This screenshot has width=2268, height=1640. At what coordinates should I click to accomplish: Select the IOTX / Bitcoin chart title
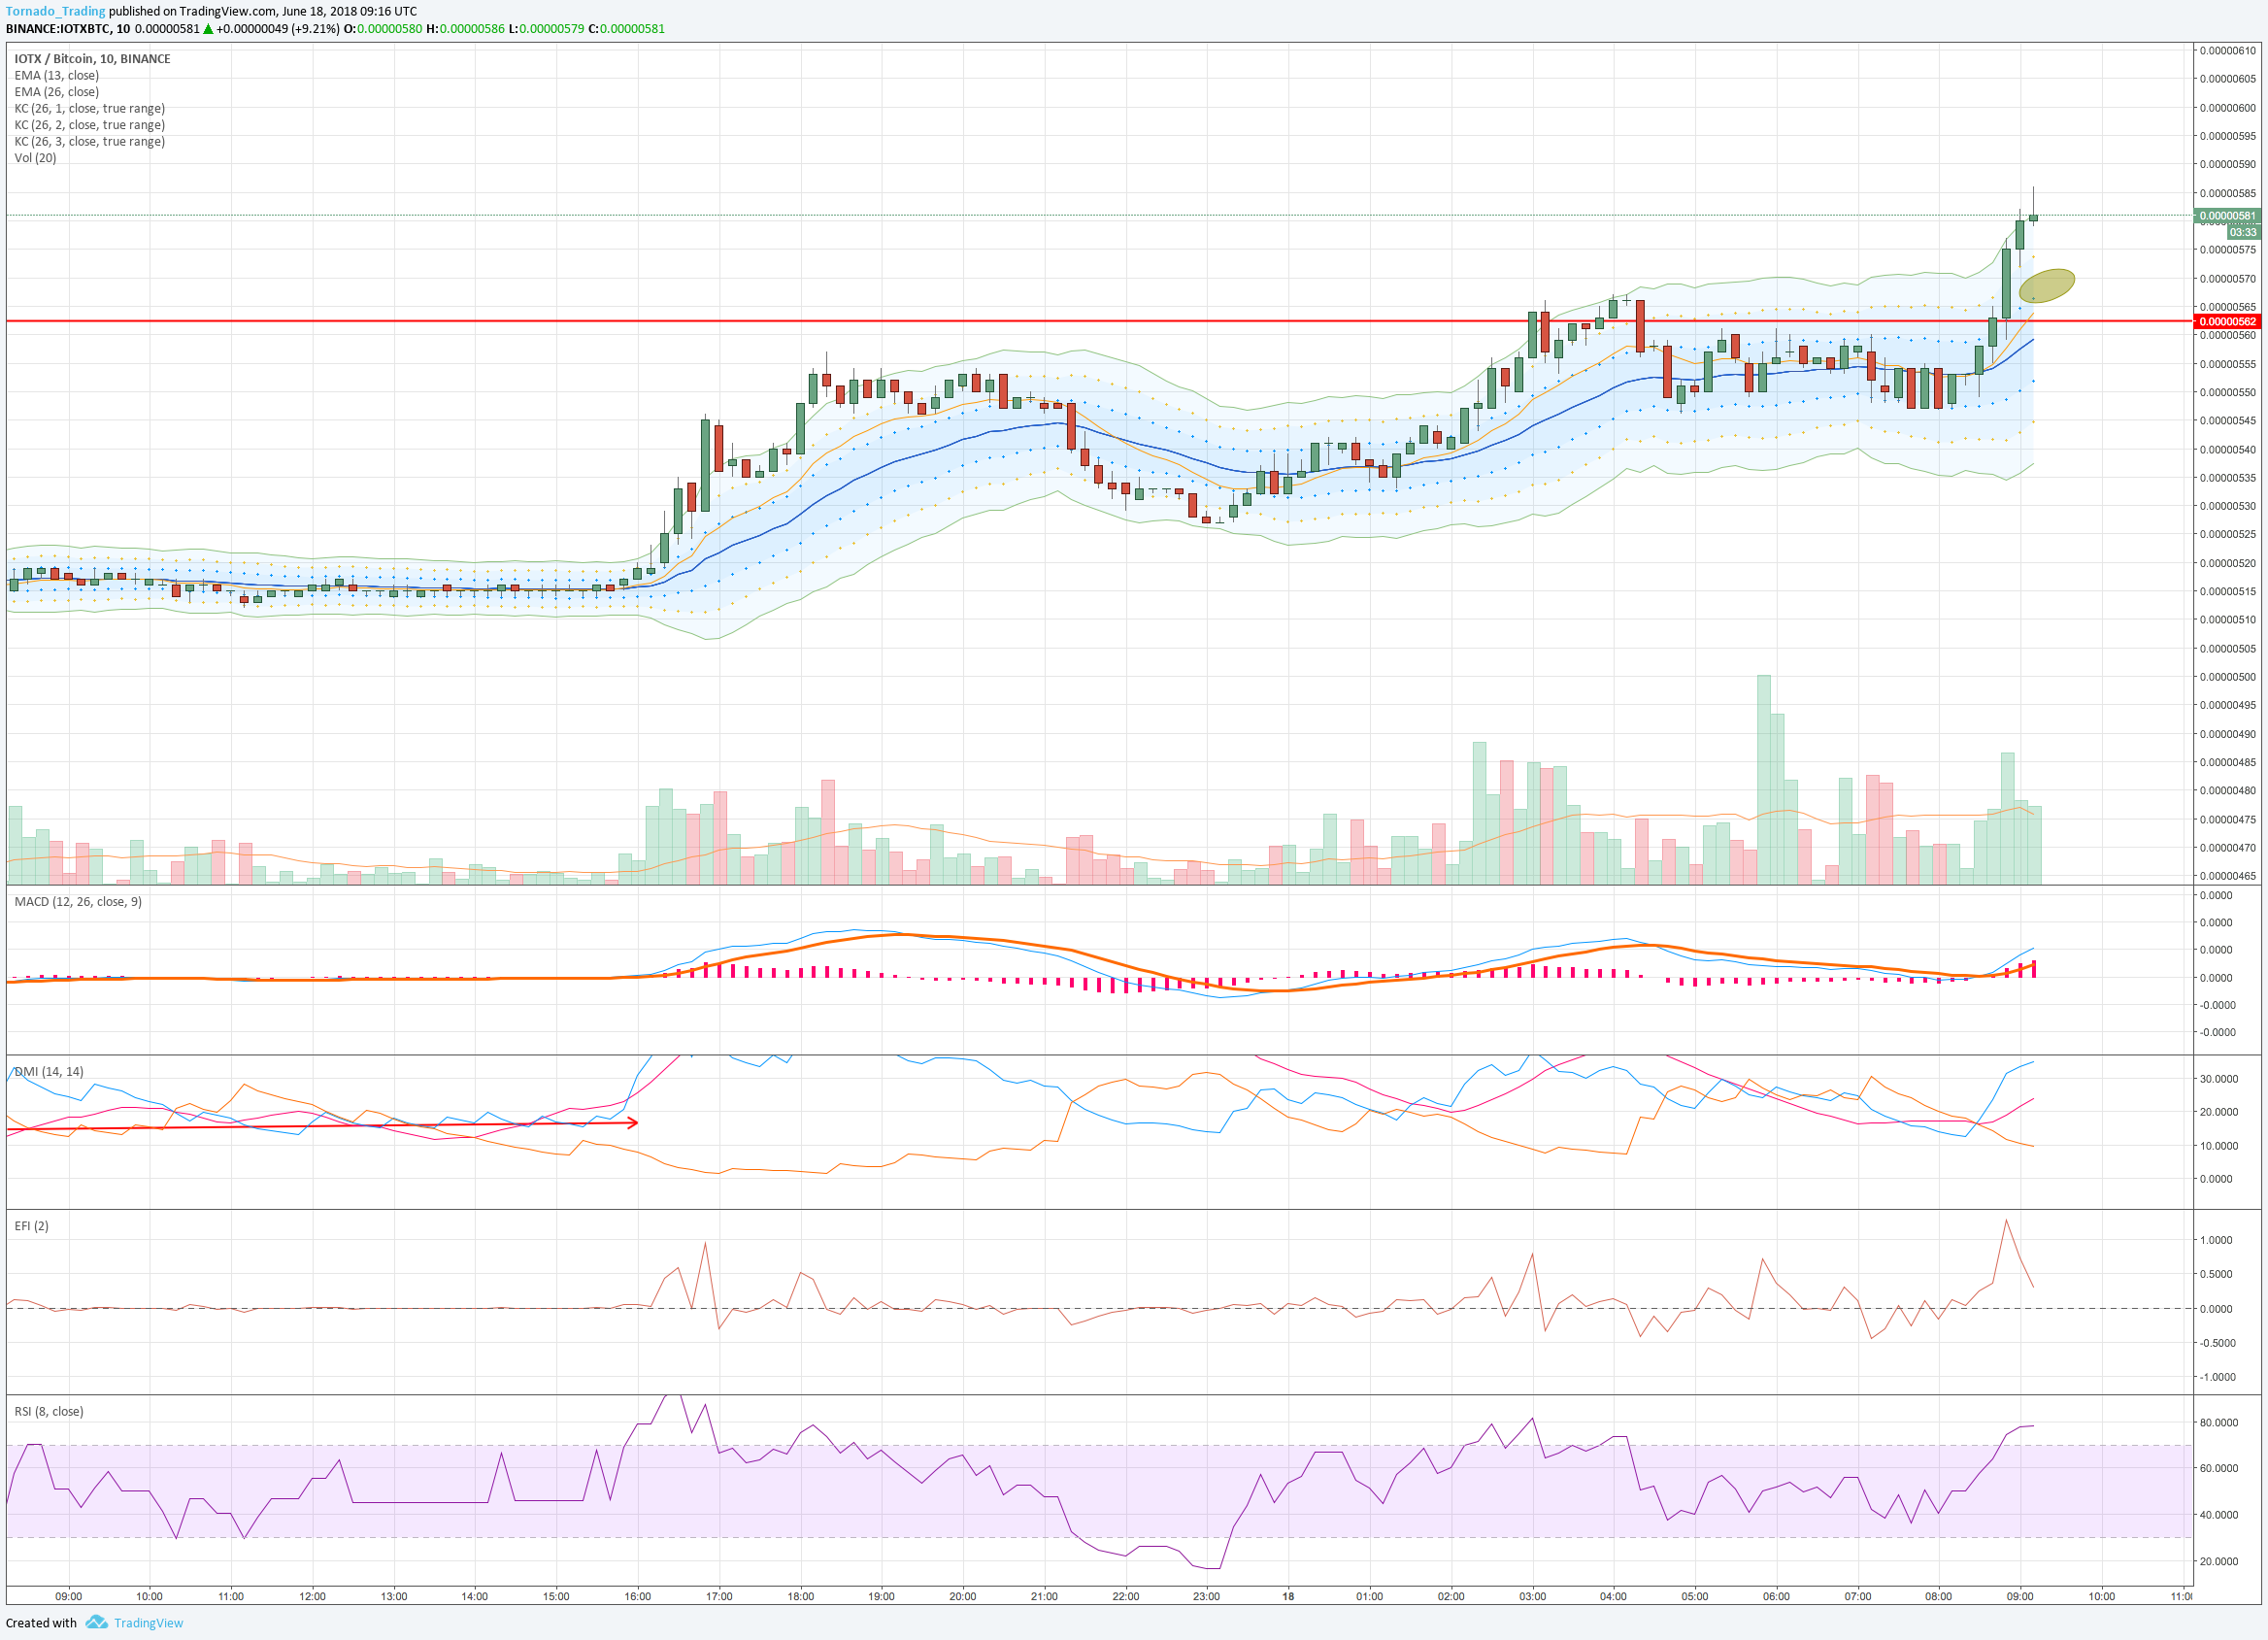(x=92, y=59)
